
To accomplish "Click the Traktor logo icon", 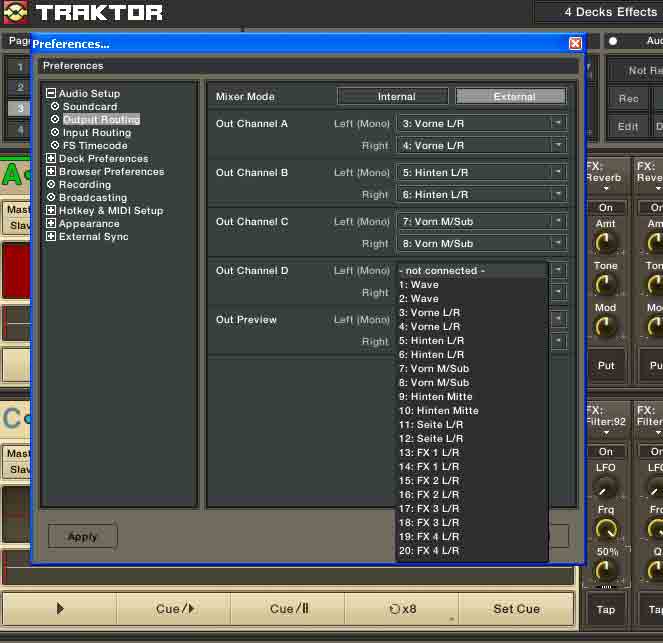I will tap(15, 12).
